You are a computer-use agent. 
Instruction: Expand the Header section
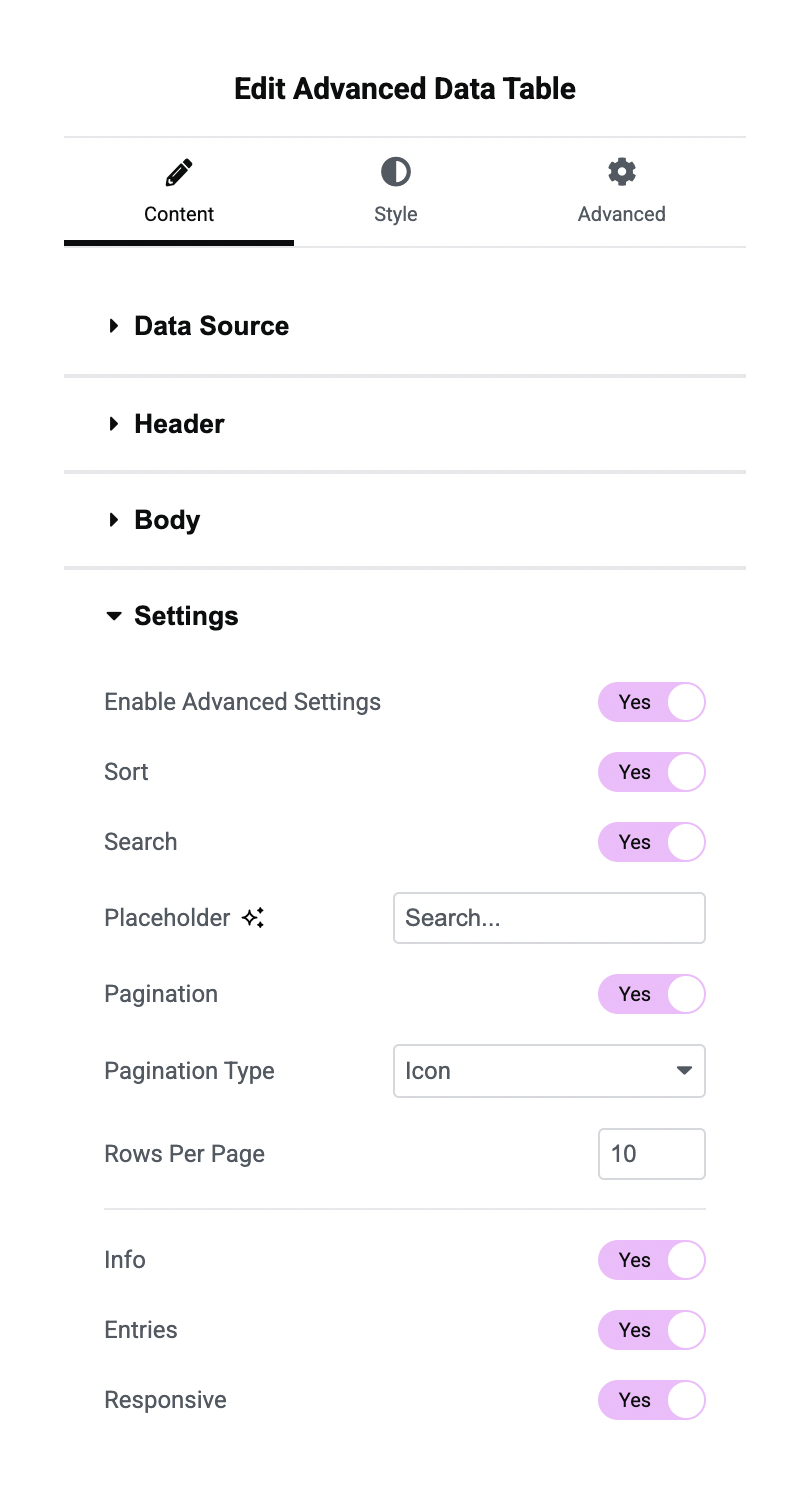(x=179, y=424)
